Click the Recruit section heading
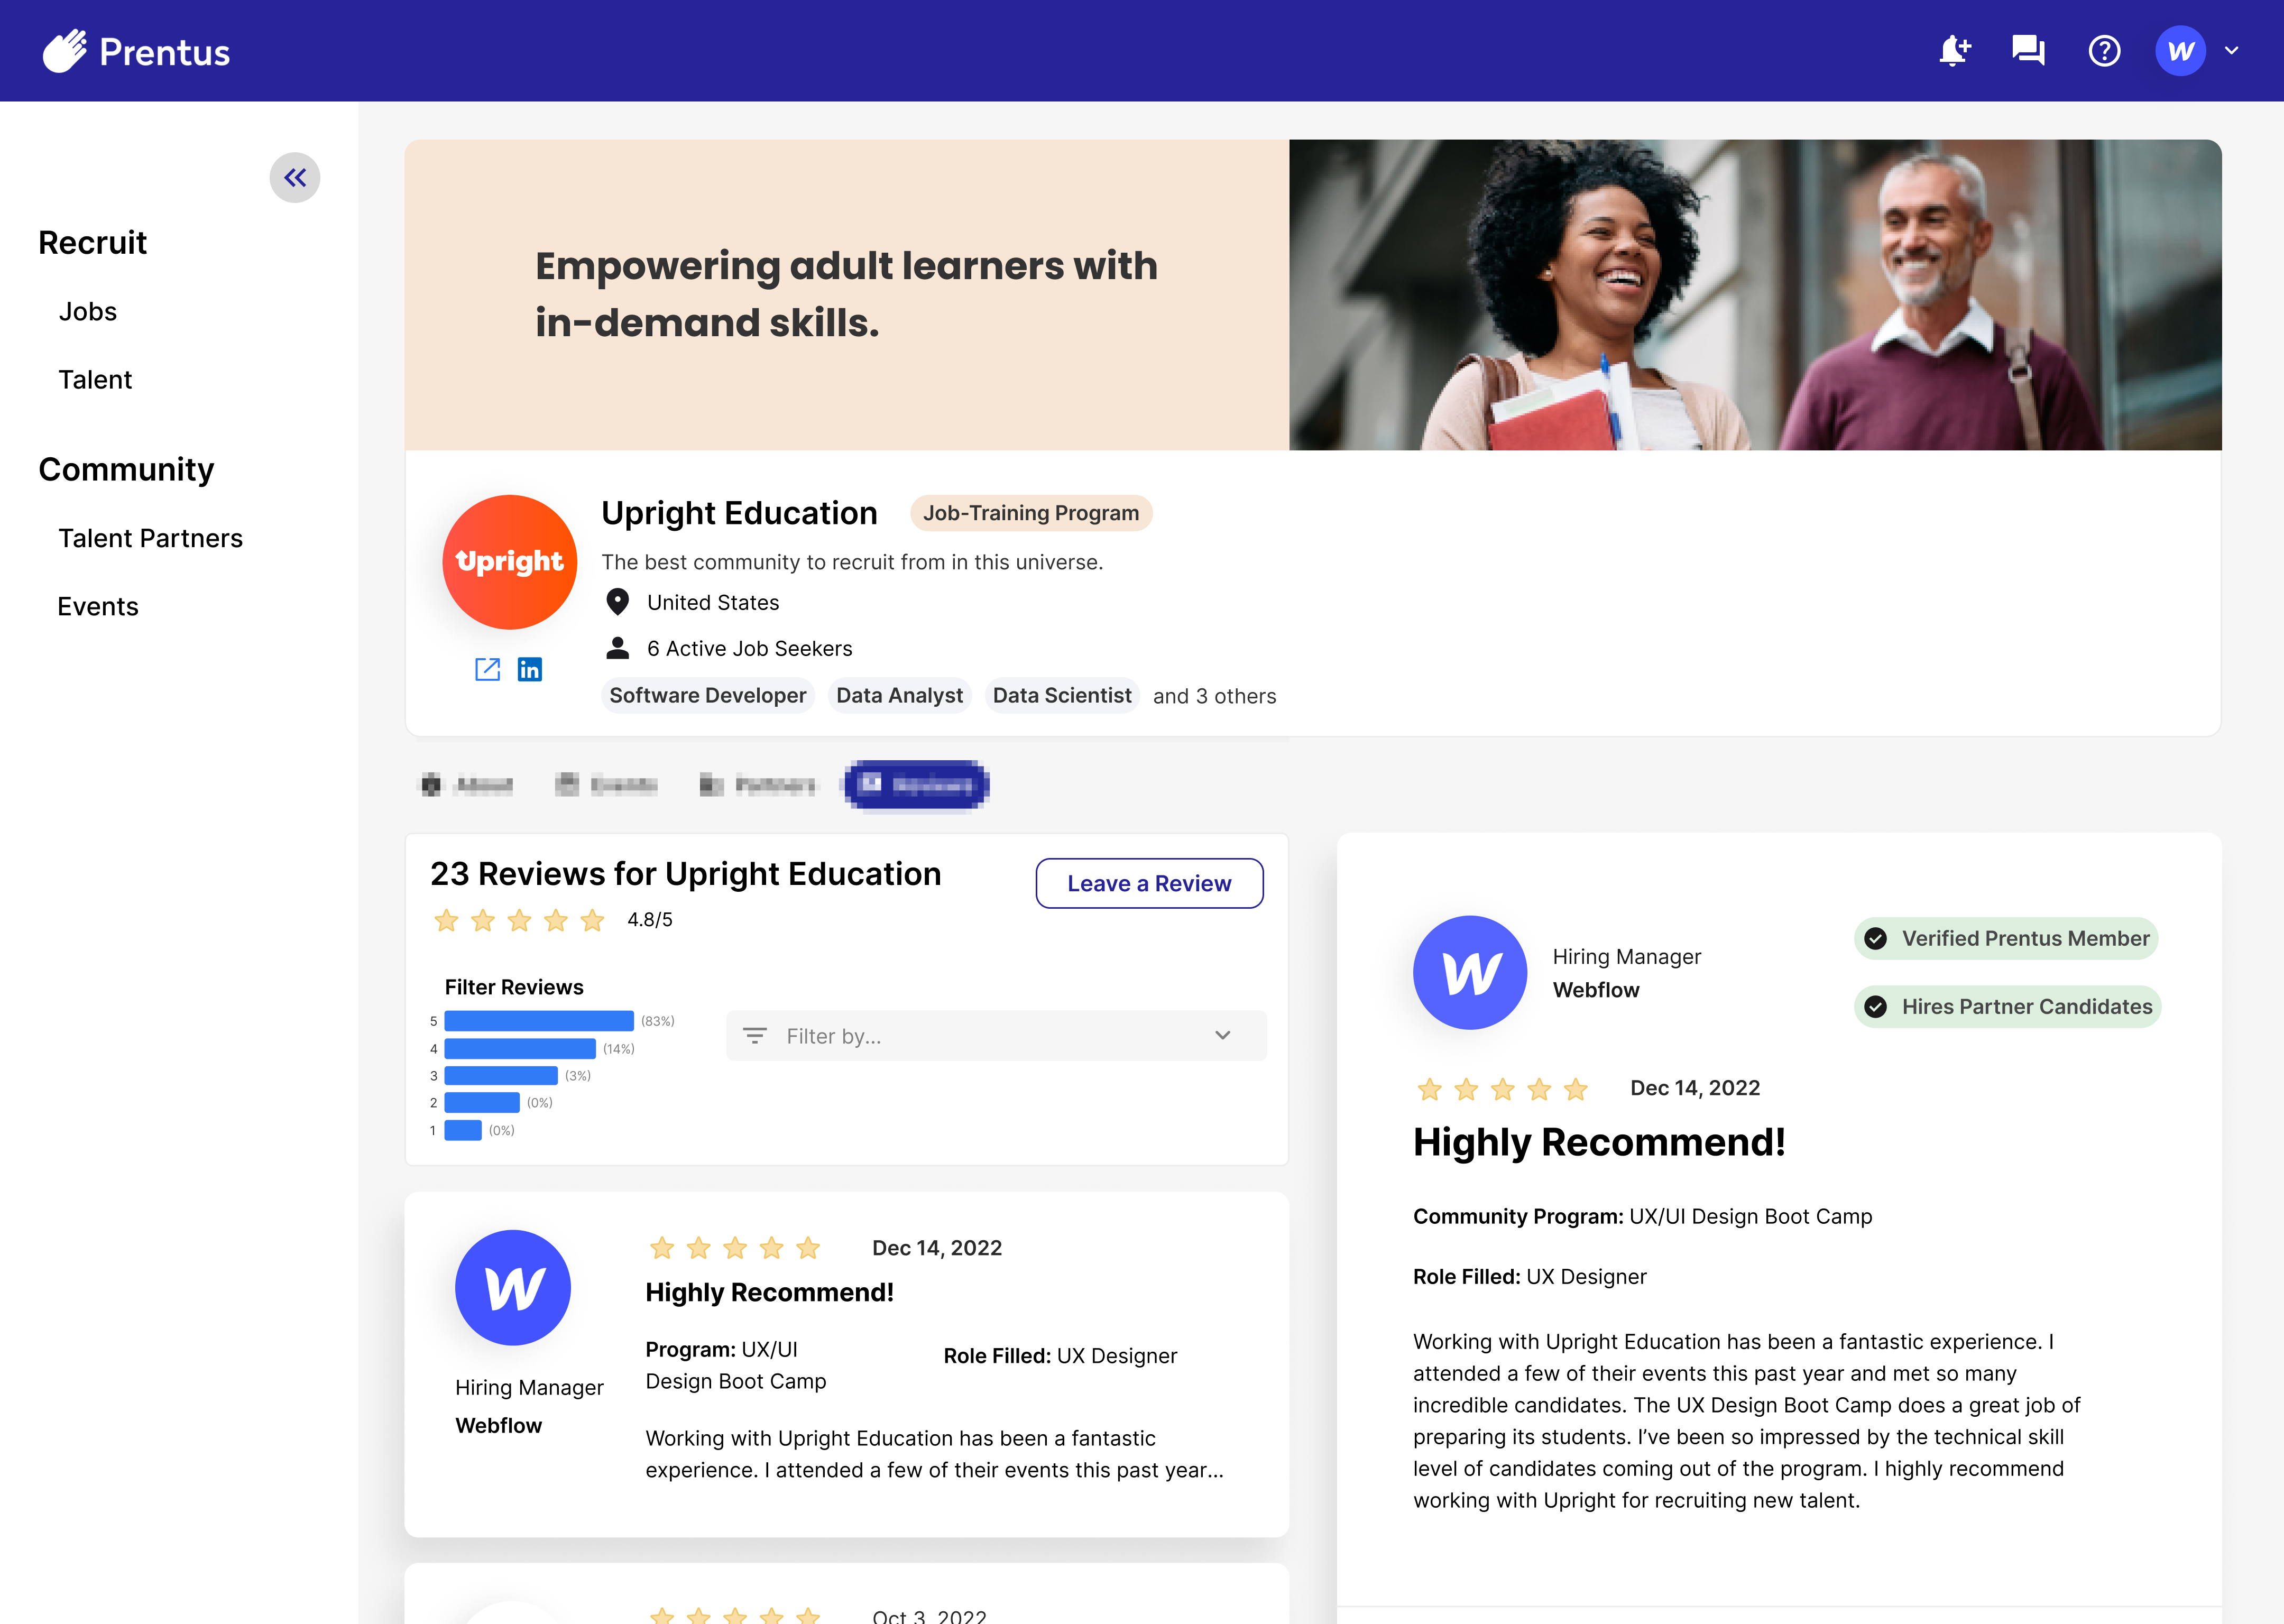The image size is (2284, 1624). tap(93, 242)
